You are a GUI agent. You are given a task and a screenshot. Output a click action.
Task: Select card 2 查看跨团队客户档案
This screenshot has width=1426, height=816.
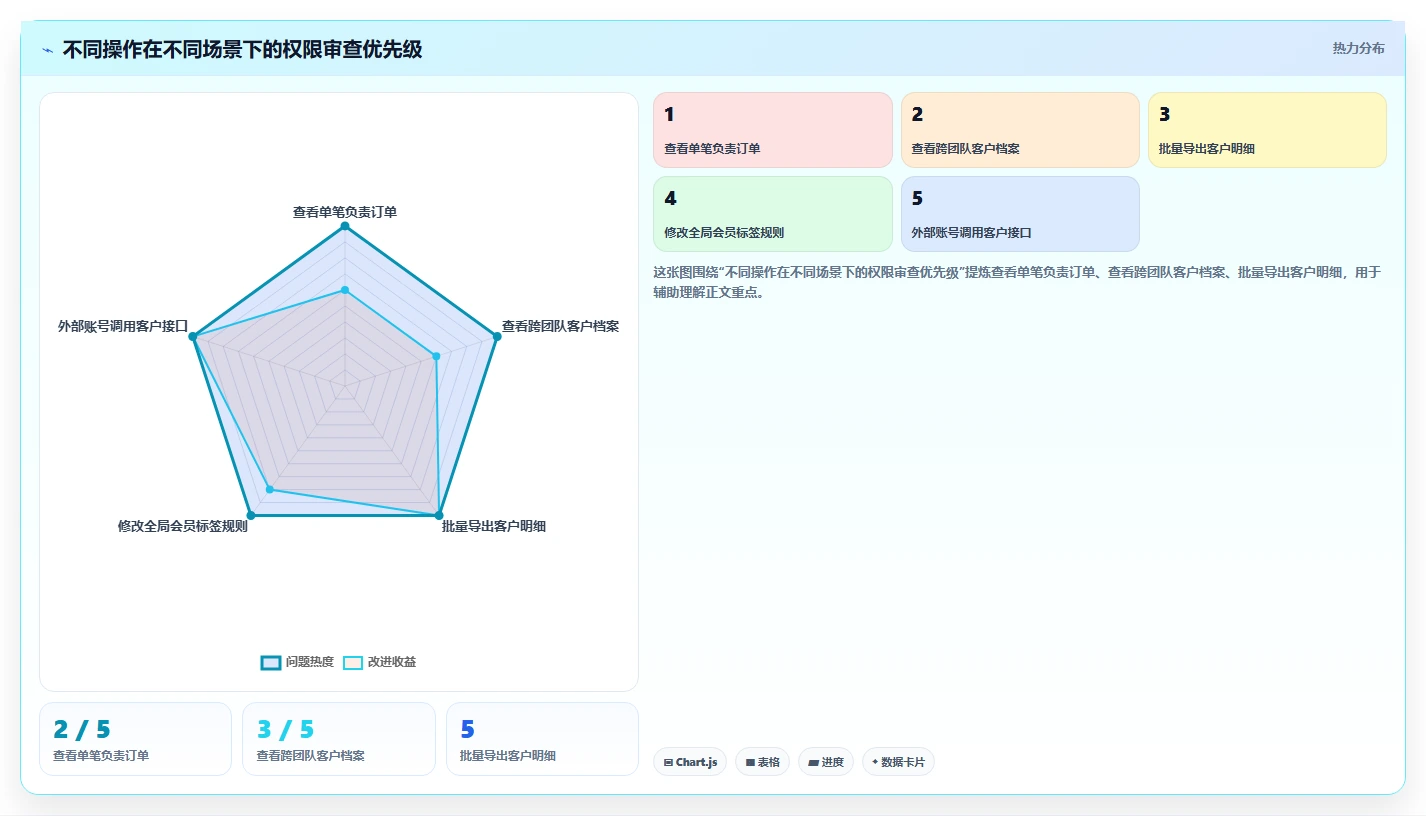pos(1020,130)
